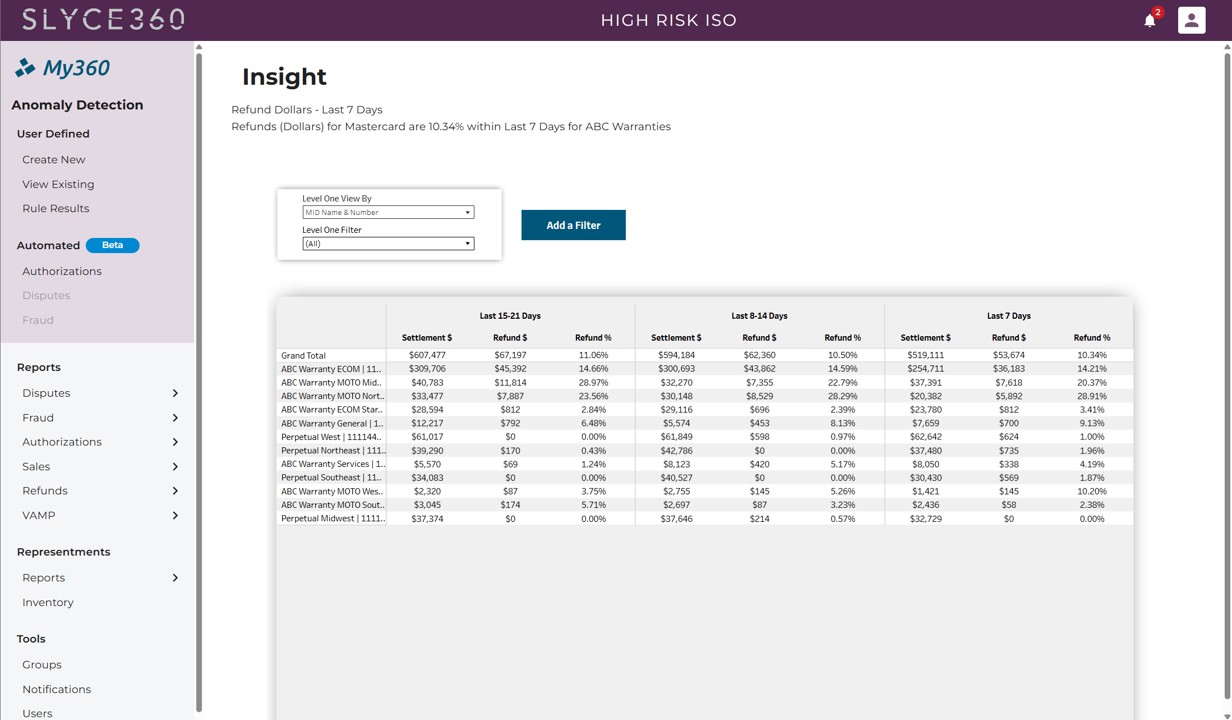Select ABC Warranty General row label

332,424
